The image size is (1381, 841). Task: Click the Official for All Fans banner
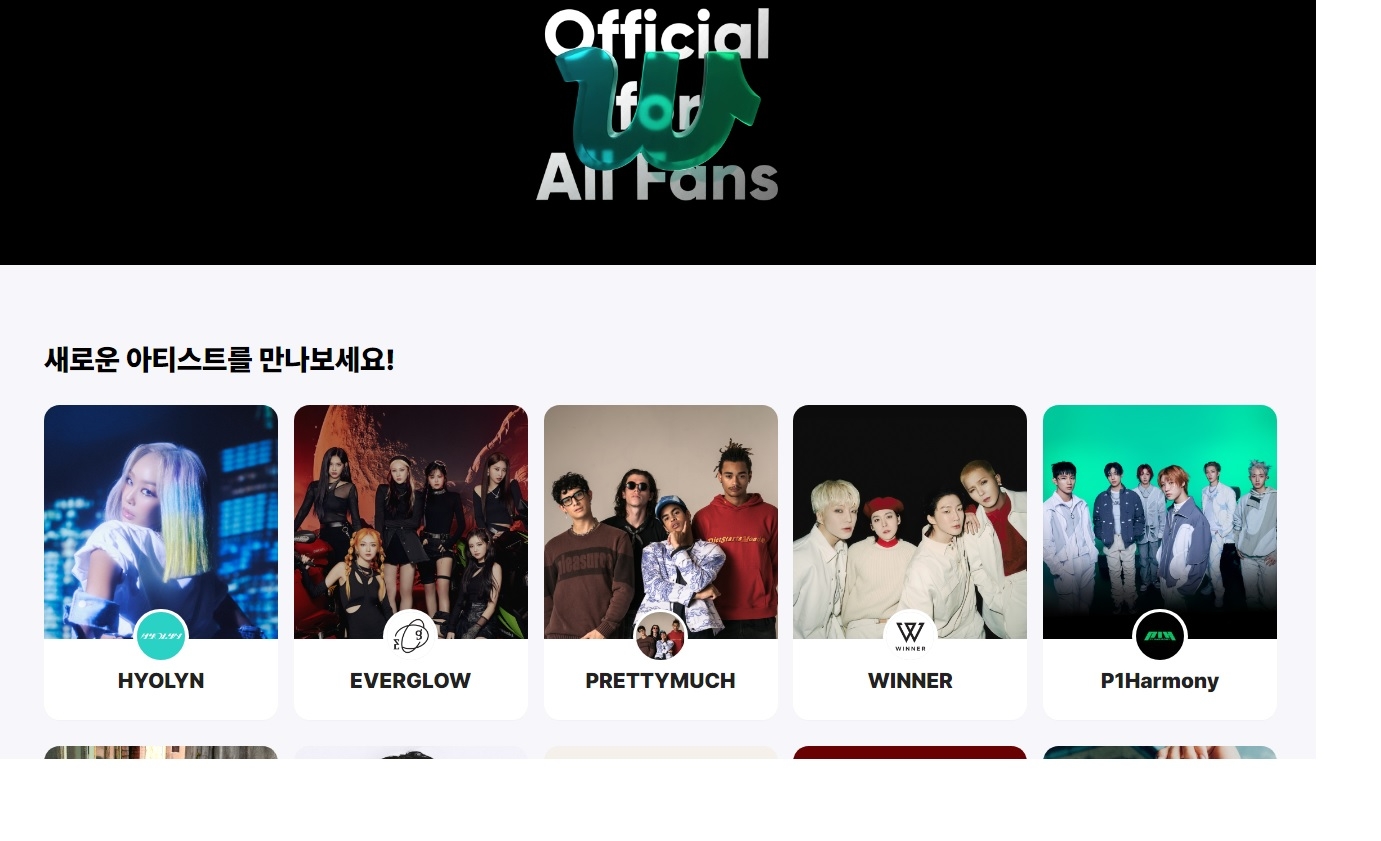[x=658, y=132]
